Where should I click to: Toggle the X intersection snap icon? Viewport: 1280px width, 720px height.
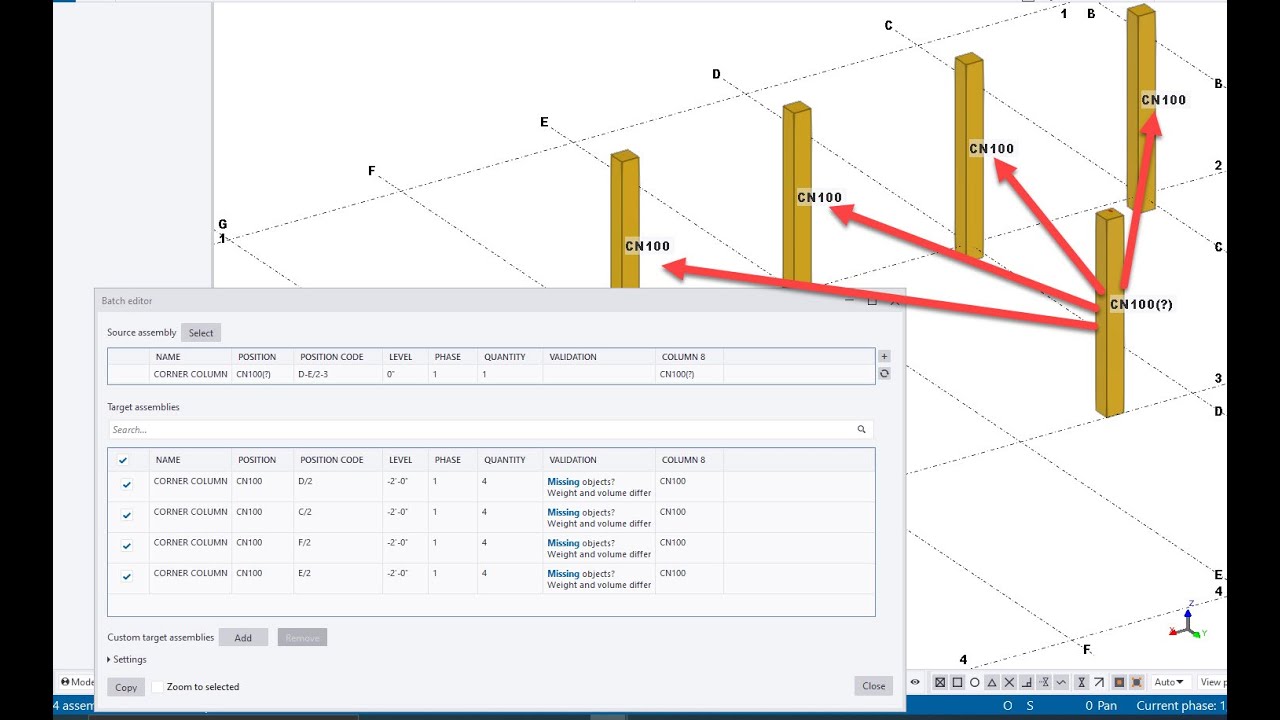click(1009, 682)
